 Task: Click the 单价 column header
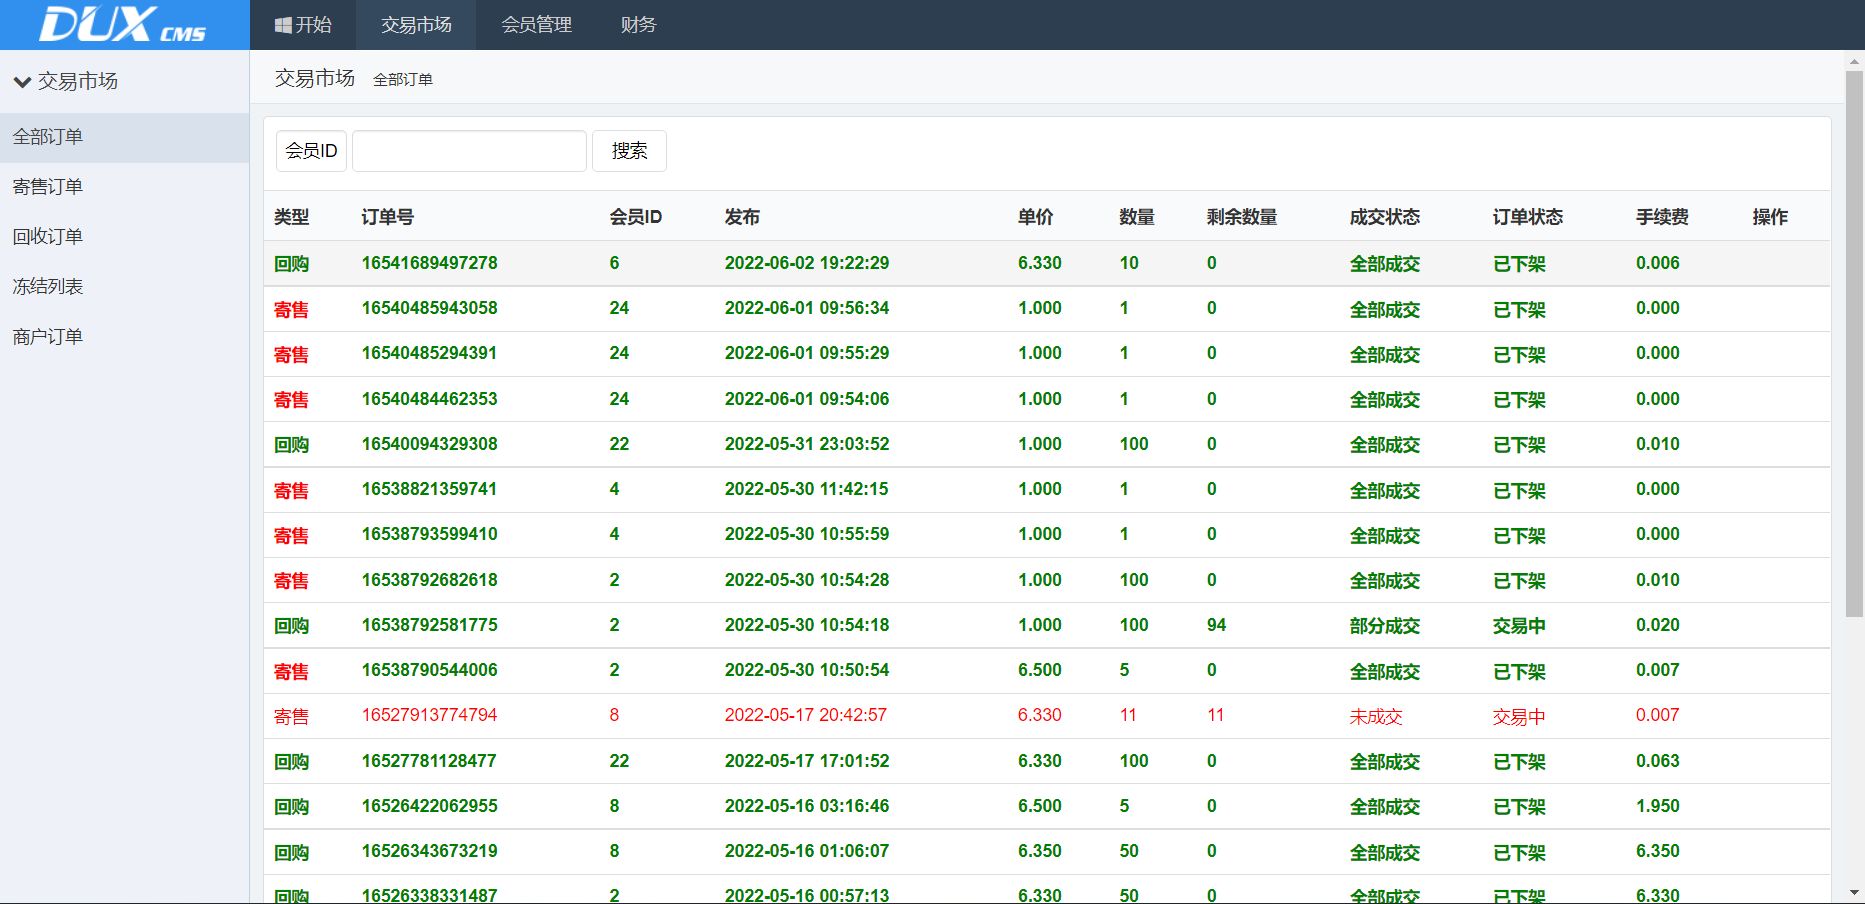(x=1035, y=217)
